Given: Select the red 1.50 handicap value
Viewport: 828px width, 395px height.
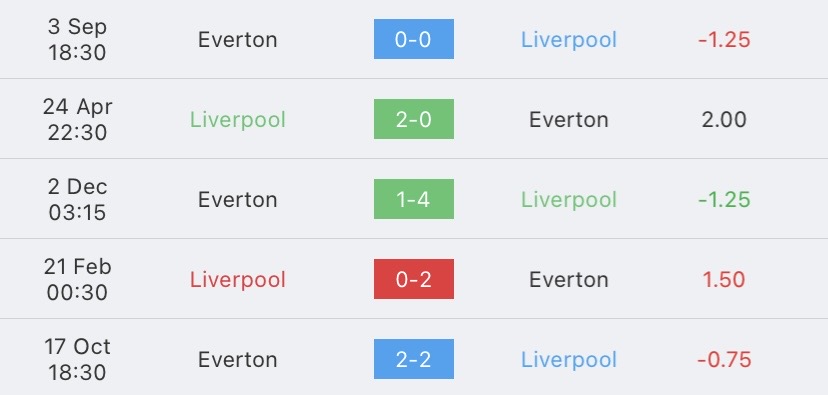Looking at the screenshot, I should [x=724, y=280].
